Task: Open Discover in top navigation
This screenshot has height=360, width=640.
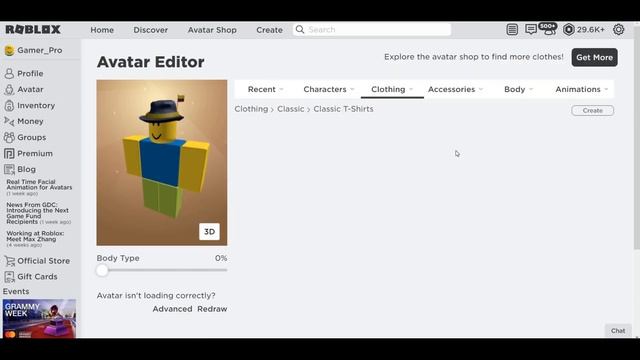Action: [x=151, y=30]
